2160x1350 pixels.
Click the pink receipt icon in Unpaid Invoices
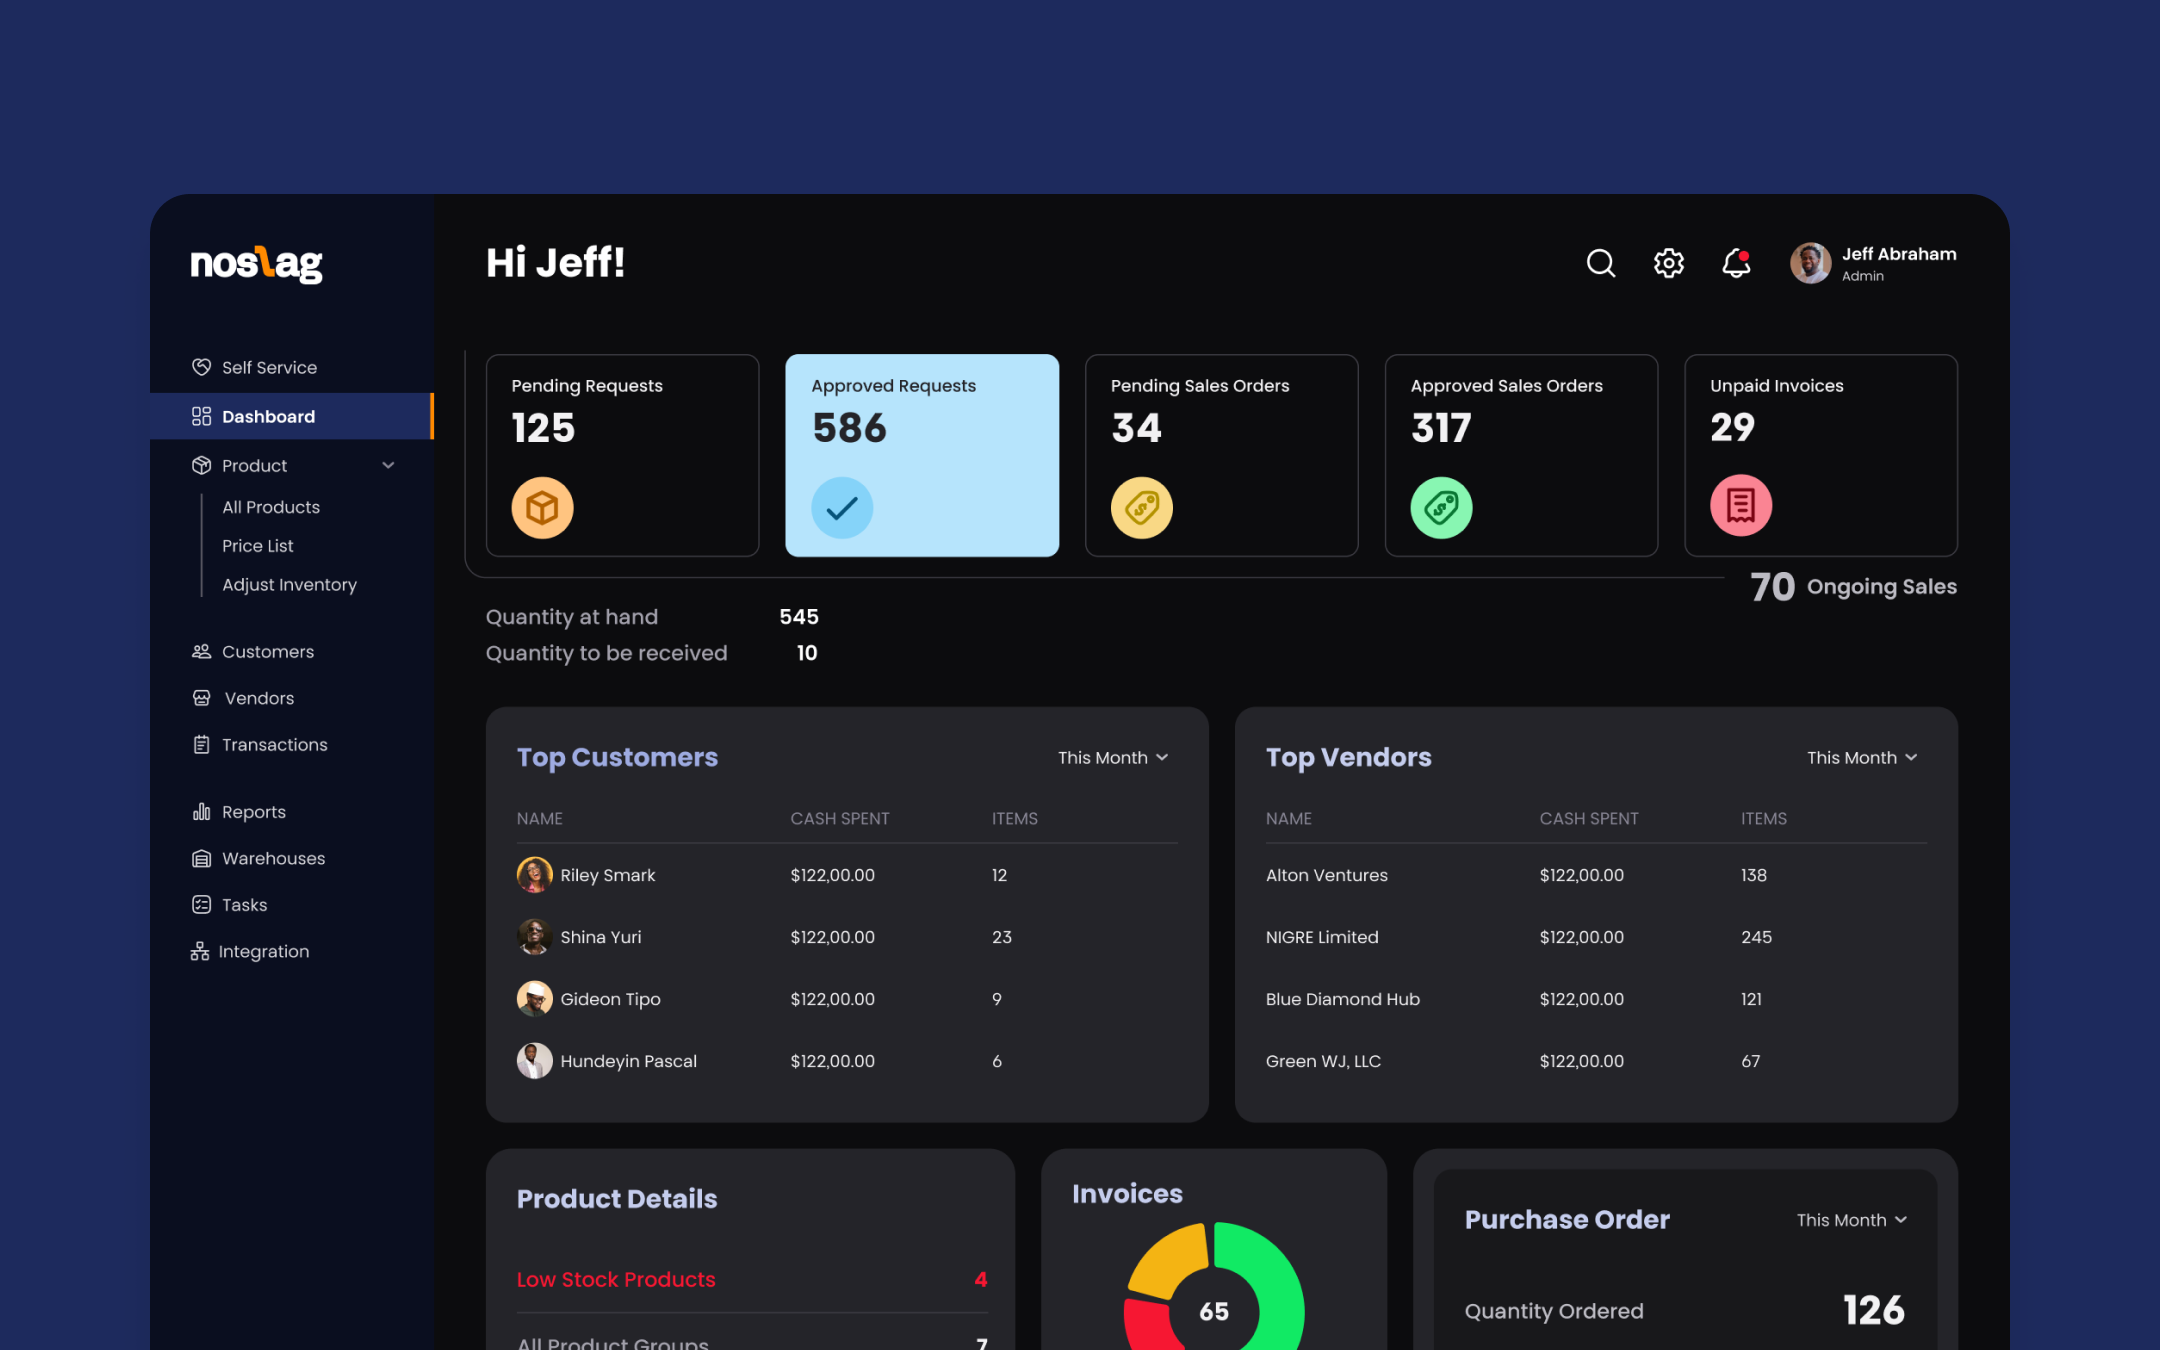pyautogui.click(x=1741, y=505)
